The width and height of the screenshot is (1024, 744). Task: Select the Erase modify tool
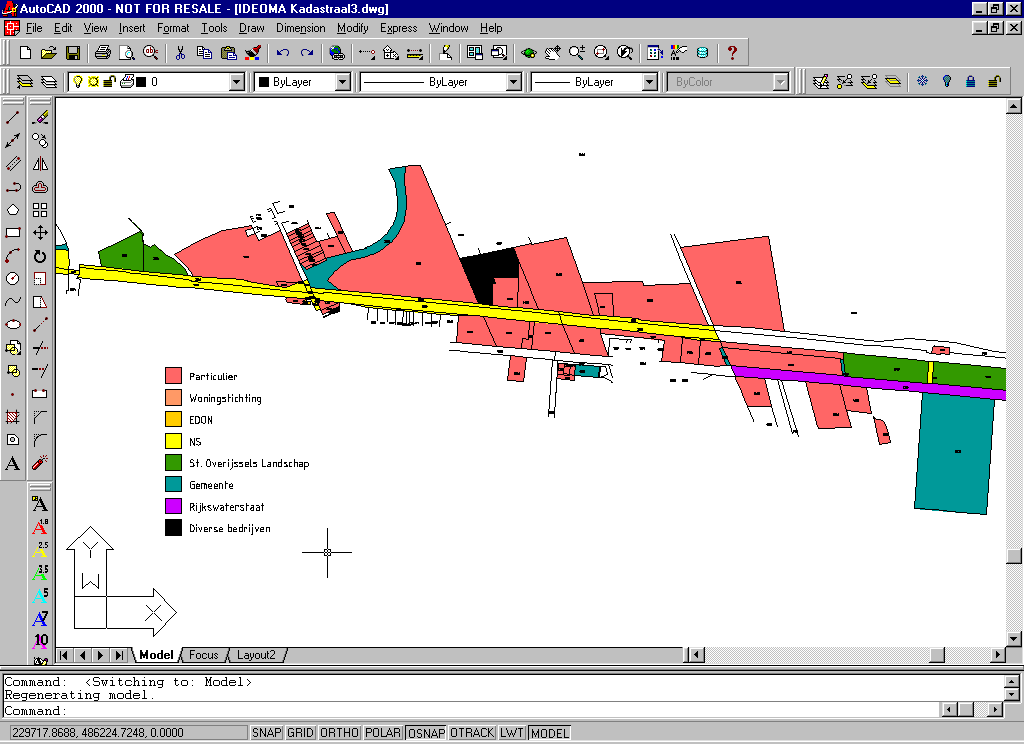pos(40,118)
